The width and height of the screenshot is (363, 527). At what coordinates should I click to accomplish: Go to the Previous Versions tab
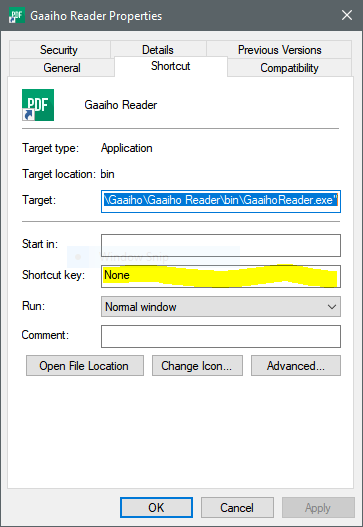279,50
